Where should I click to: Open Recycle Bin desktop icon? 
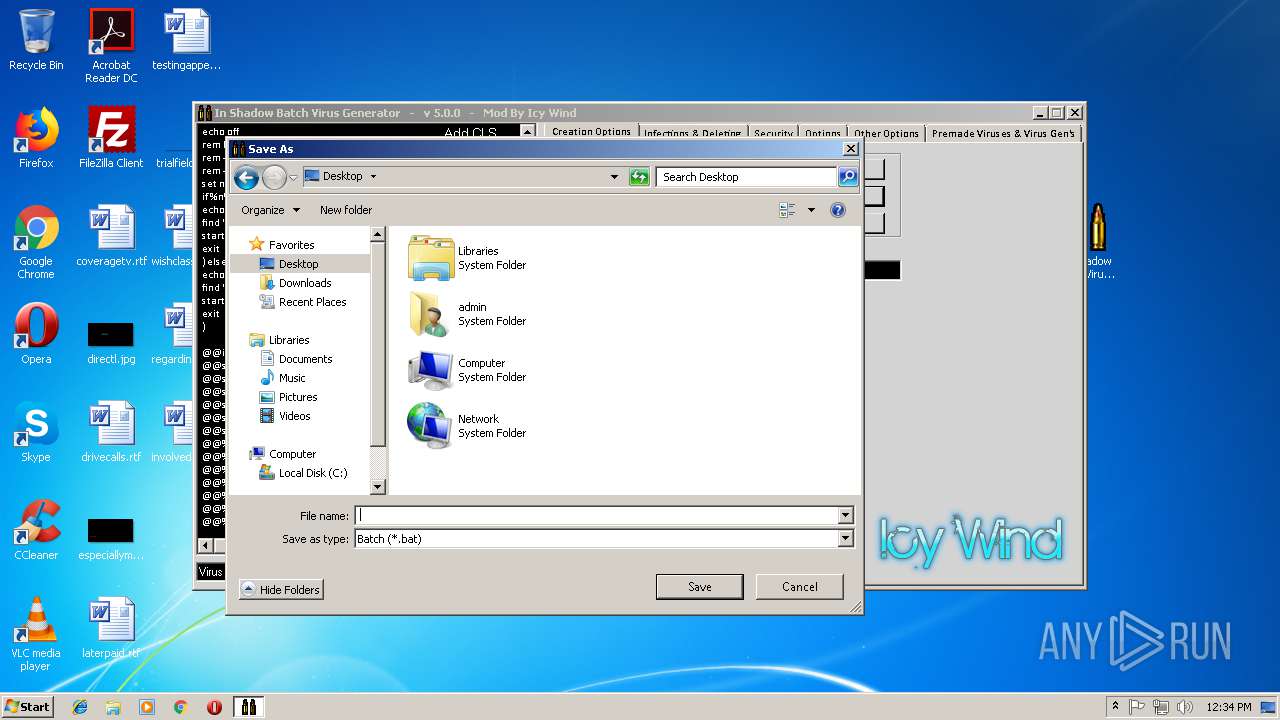[36, 41]
